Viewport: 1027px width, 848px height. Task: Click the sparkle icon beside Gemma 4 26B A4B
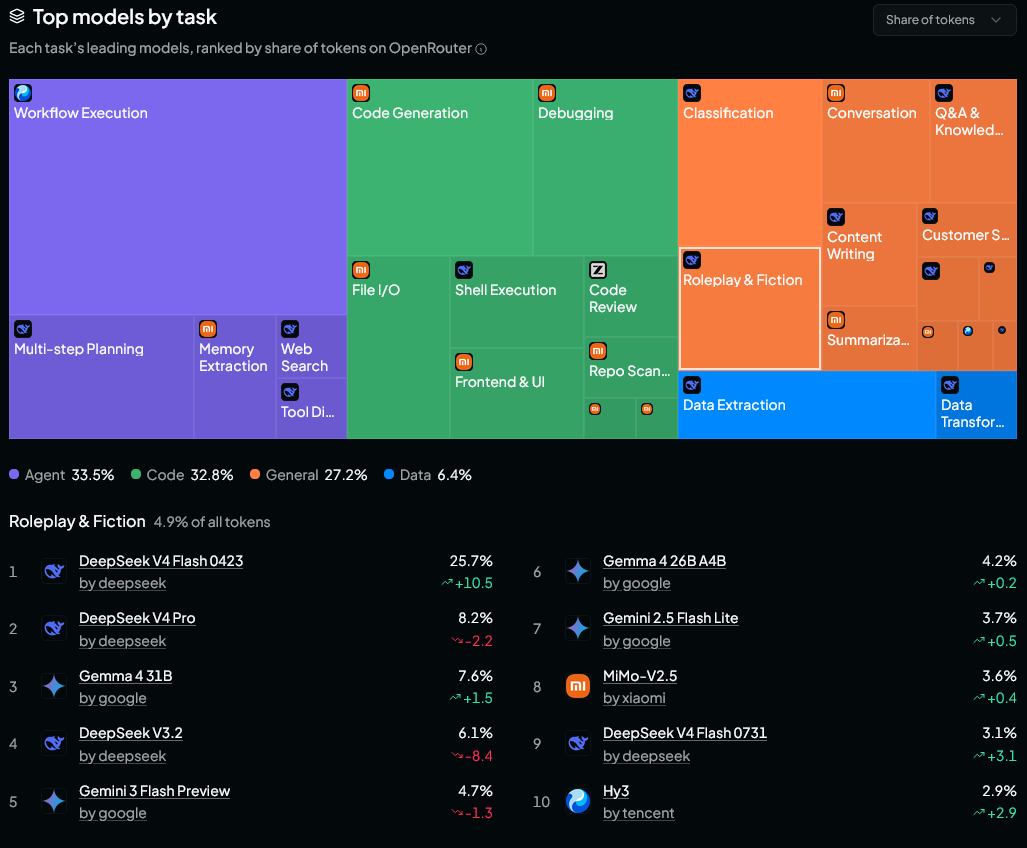[578, 571]
